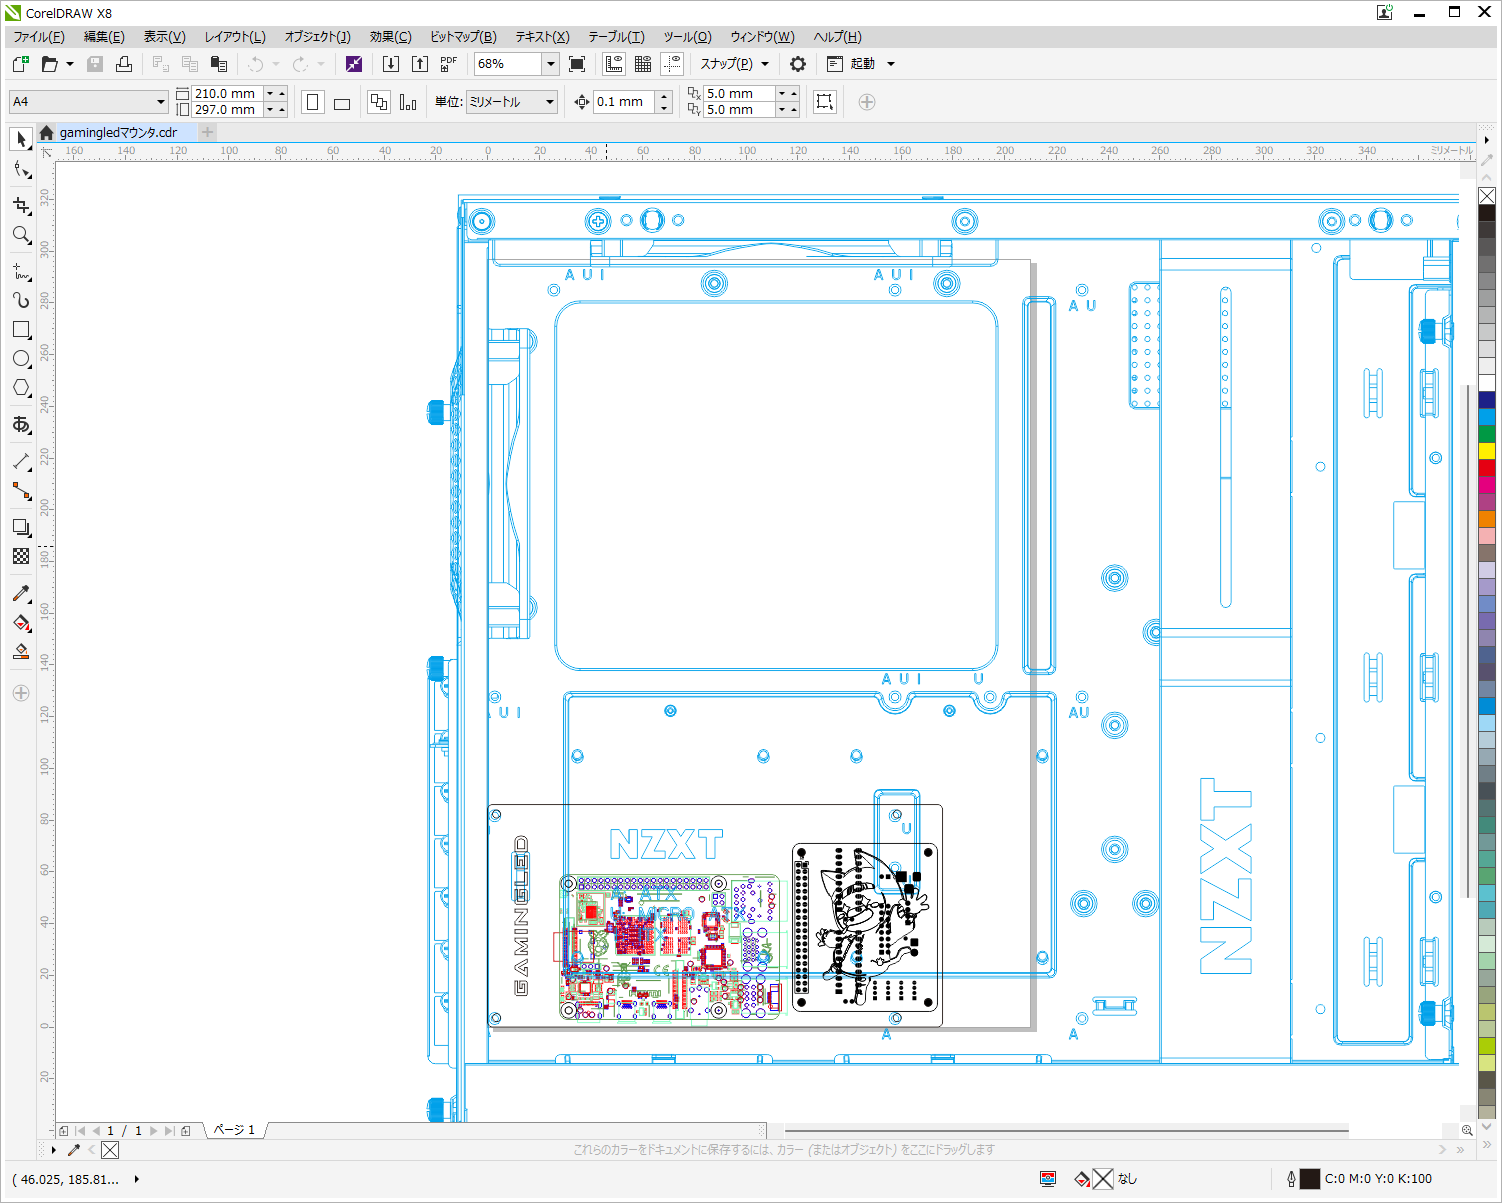Choose the Rectangle tool
1502x1203 pixels.
(21, 329)
